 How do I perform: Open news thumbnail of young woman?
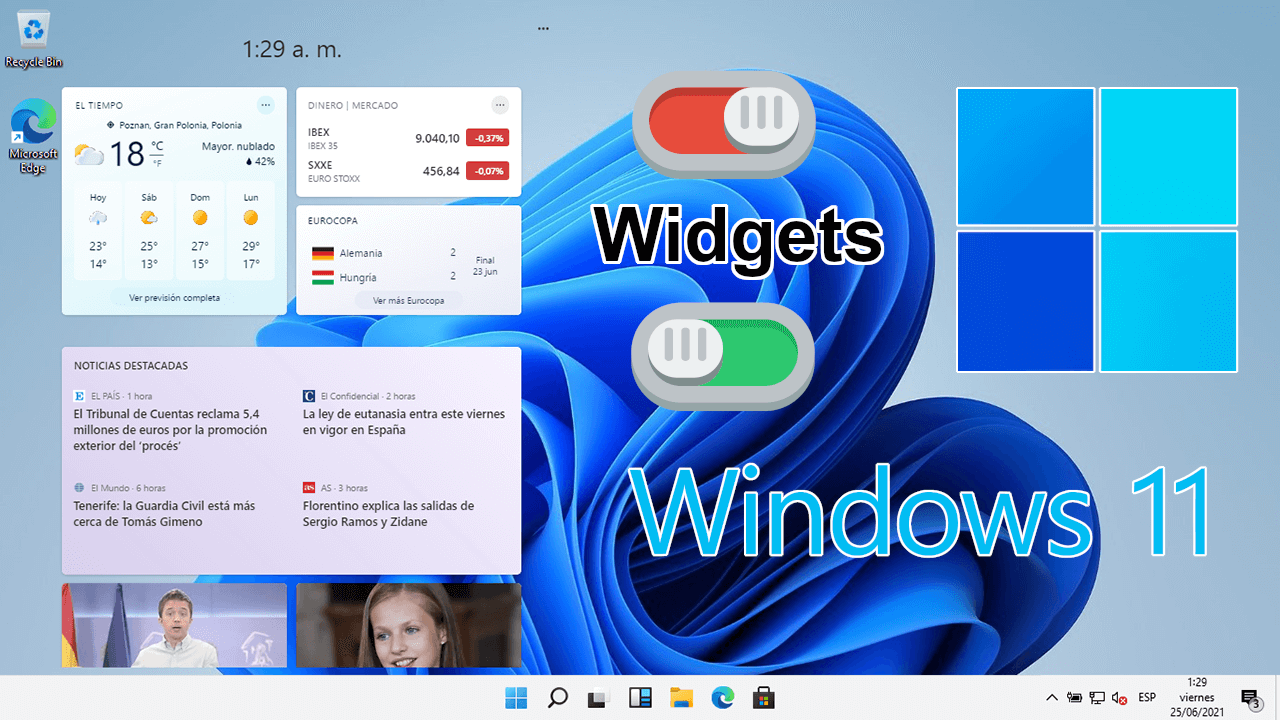coord(408,625)
